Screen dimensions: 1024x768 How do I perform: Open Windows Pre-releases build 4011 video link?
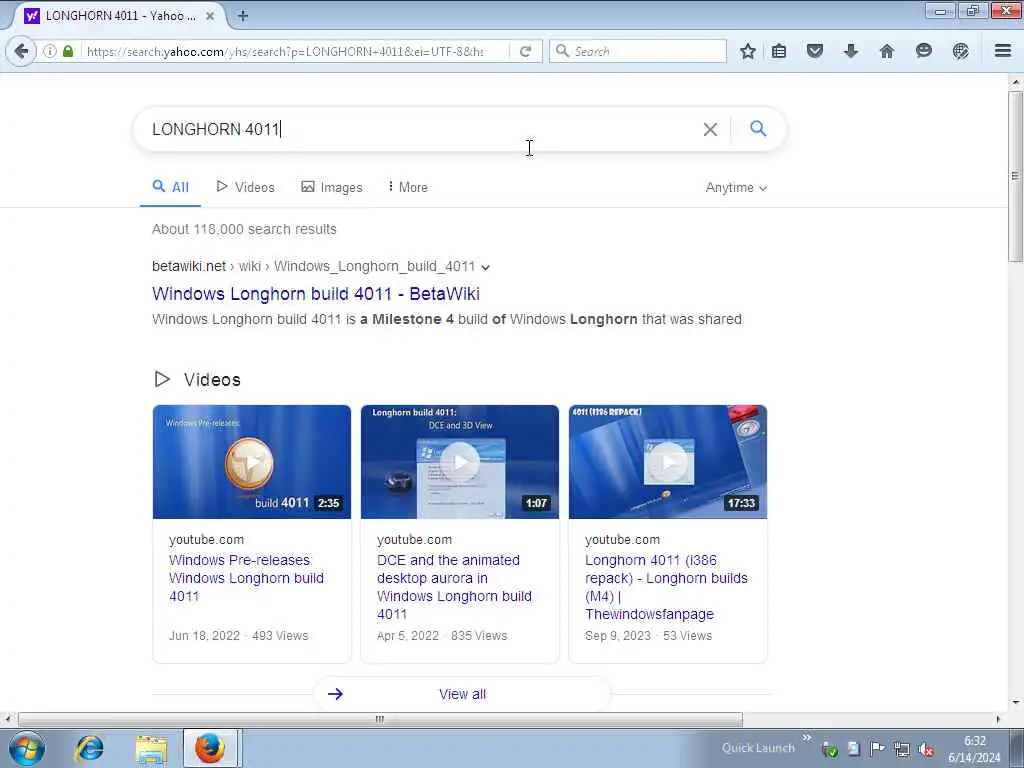[246, 578]
